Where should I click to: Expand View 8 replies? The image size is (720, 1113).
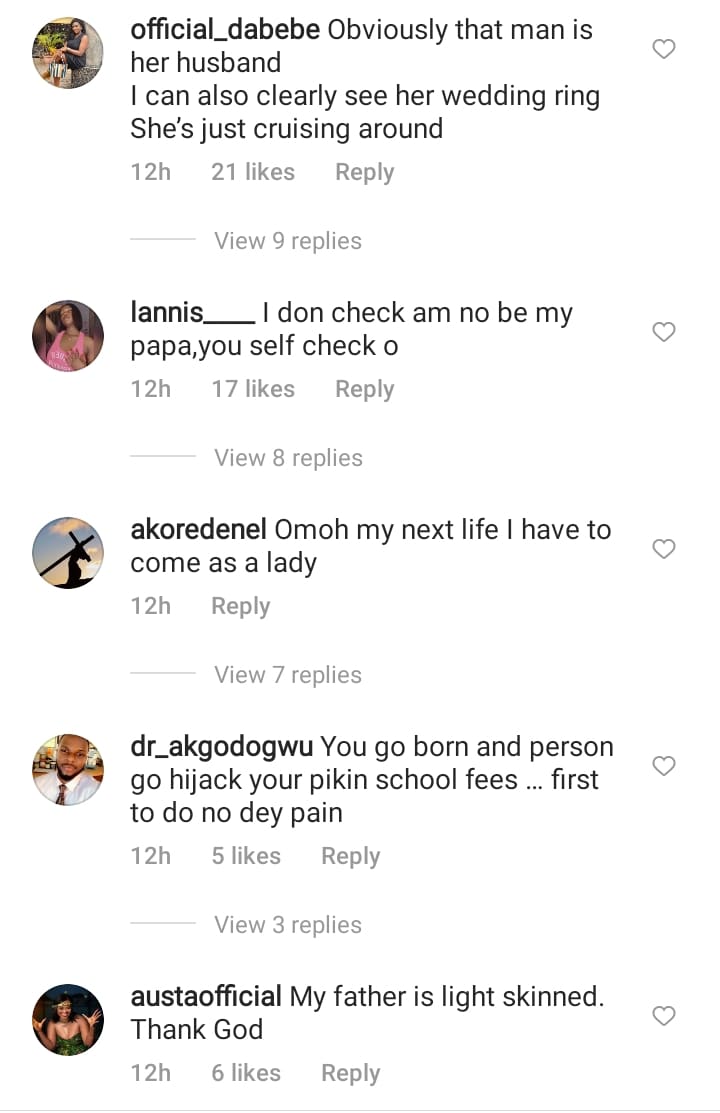(287, 458)
